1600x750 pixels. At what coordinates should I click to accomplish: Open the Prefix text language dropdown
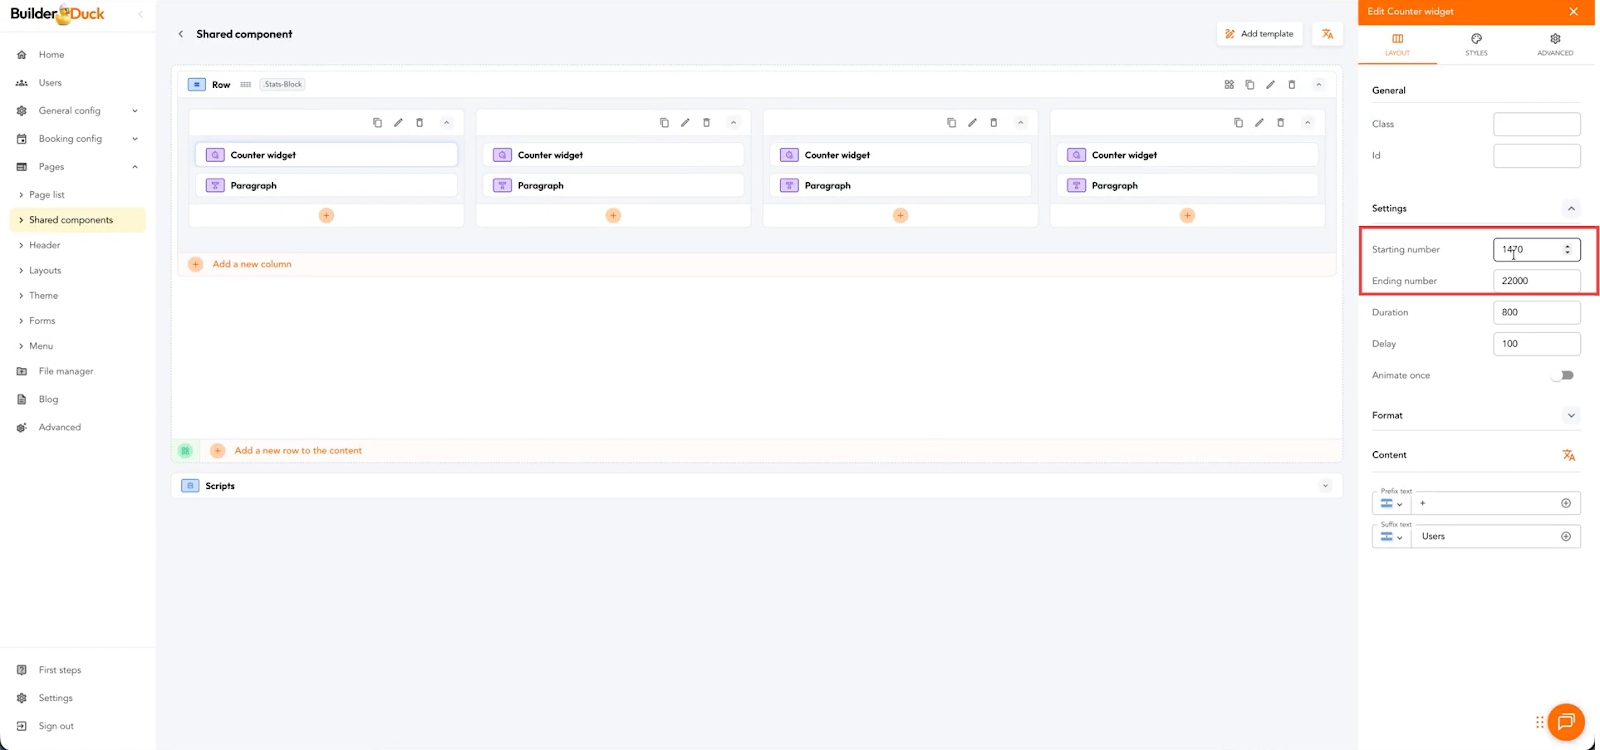[1391, 504]
